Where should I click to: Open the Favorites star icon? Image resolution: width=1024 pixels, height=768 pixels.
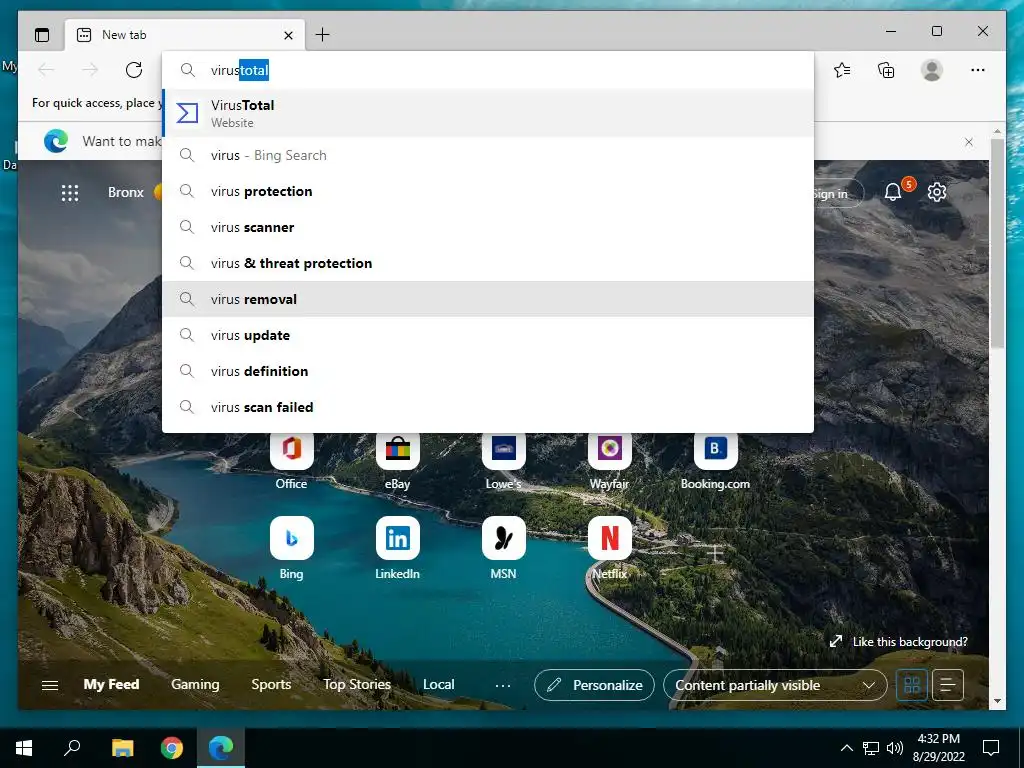842,70
